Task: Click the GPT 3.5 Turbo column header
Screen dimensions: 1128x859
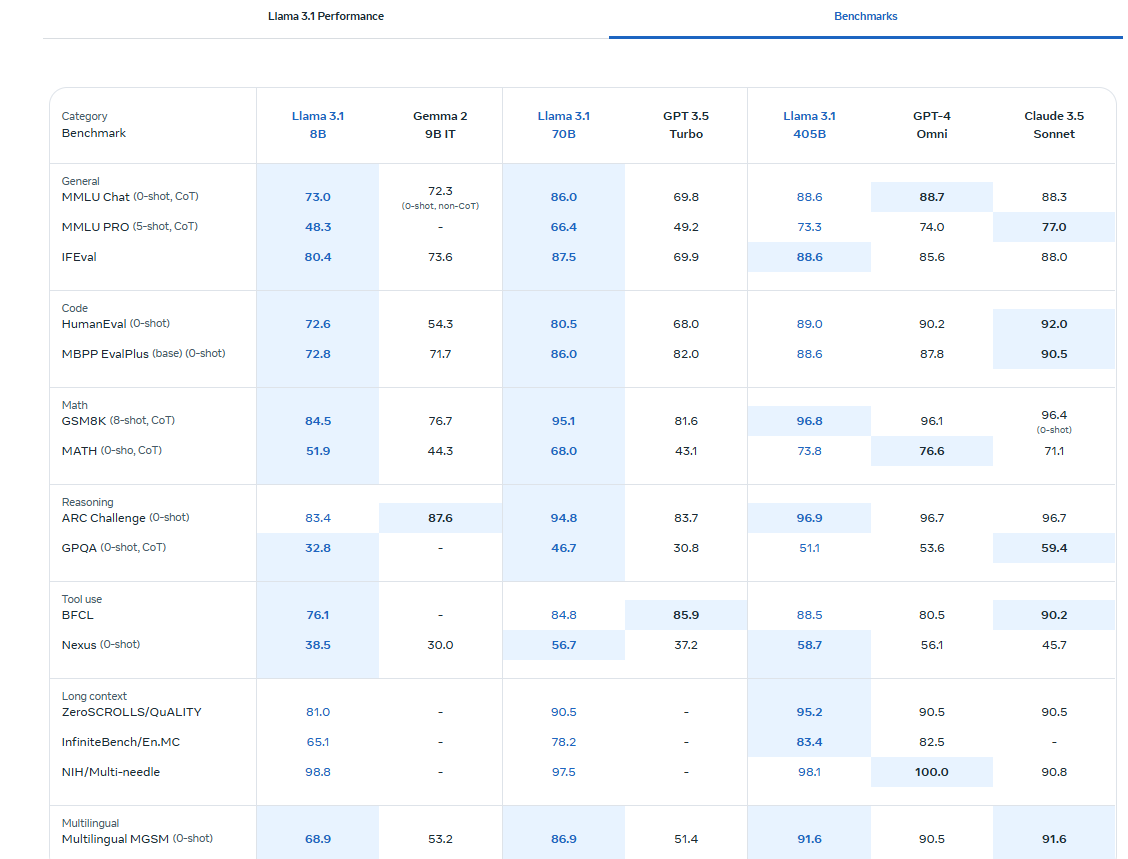Action: (686, 124)
